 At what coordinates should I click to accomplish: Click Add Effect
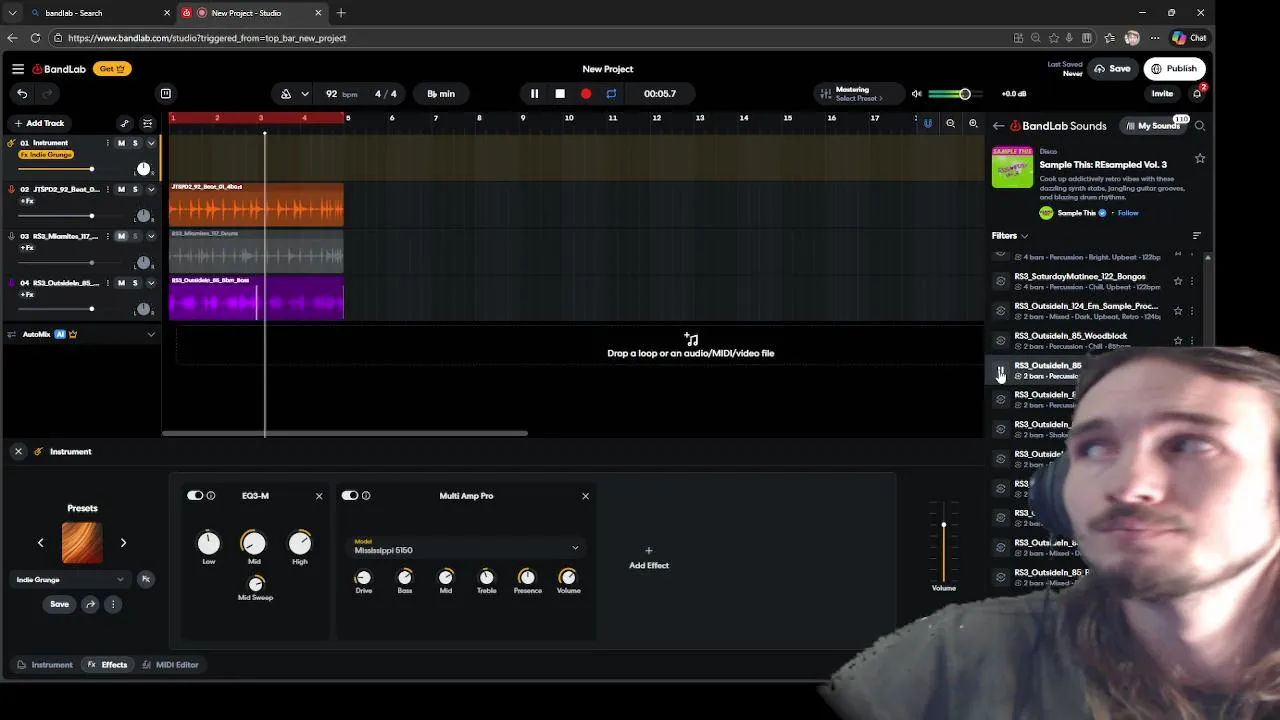[x=649, y=558]
